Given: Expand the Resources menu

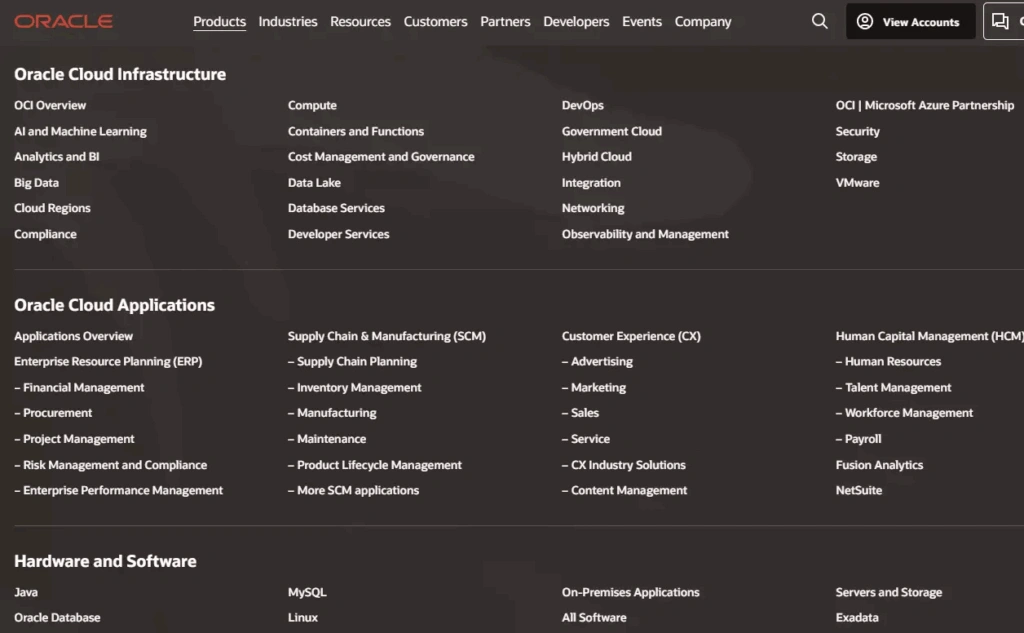Looking at the screenshot, I should [x=360, y=21].
